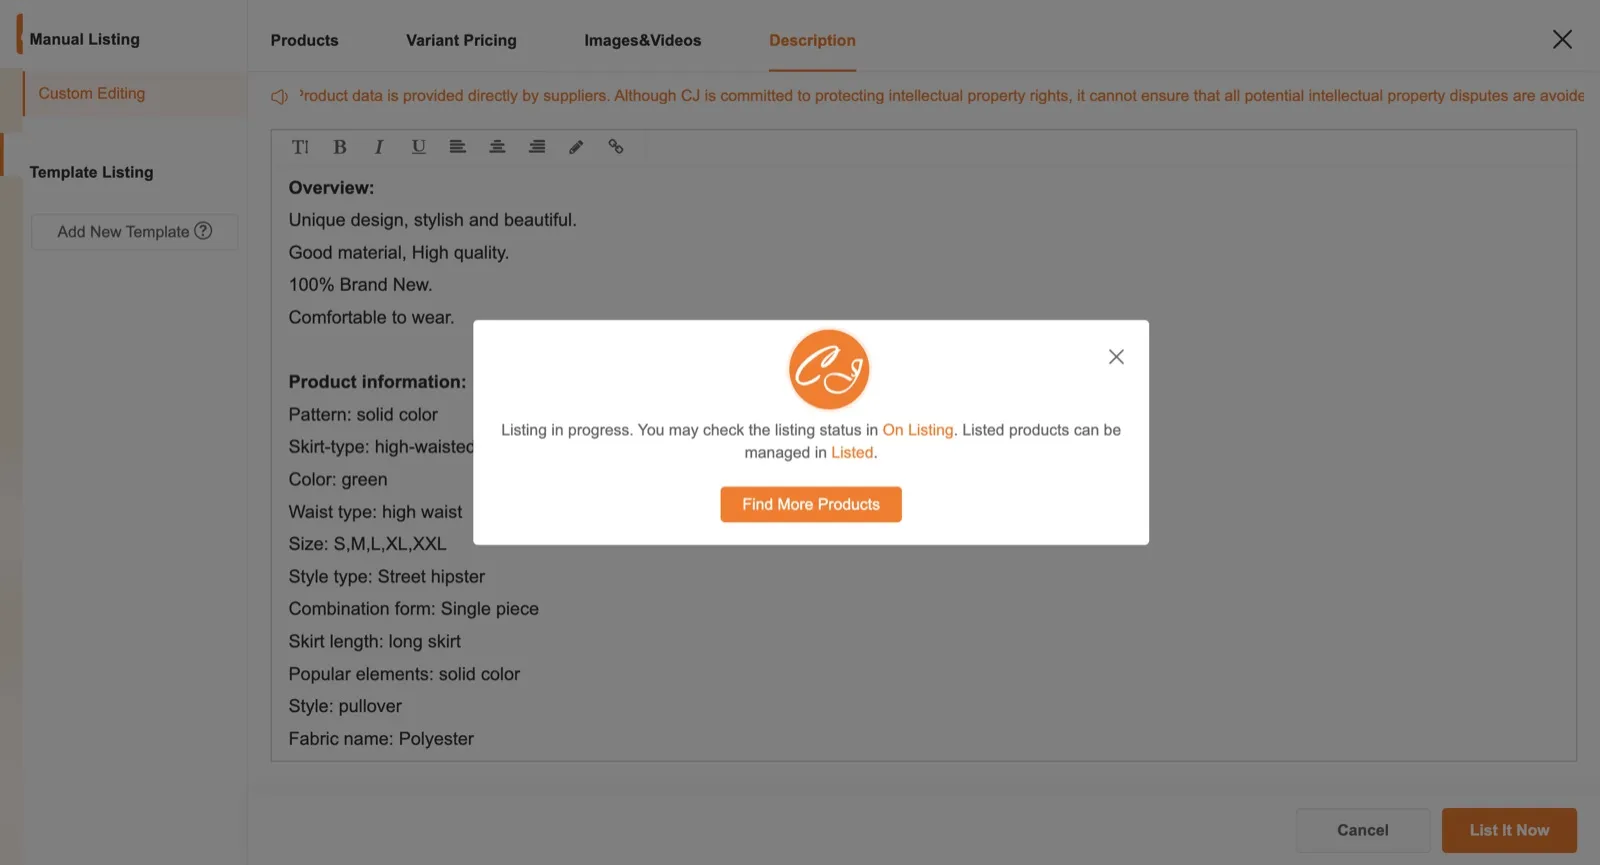Switch to the Variant Pricing tab
This screenshot has width=1600, height=865.
coord(461,40)
